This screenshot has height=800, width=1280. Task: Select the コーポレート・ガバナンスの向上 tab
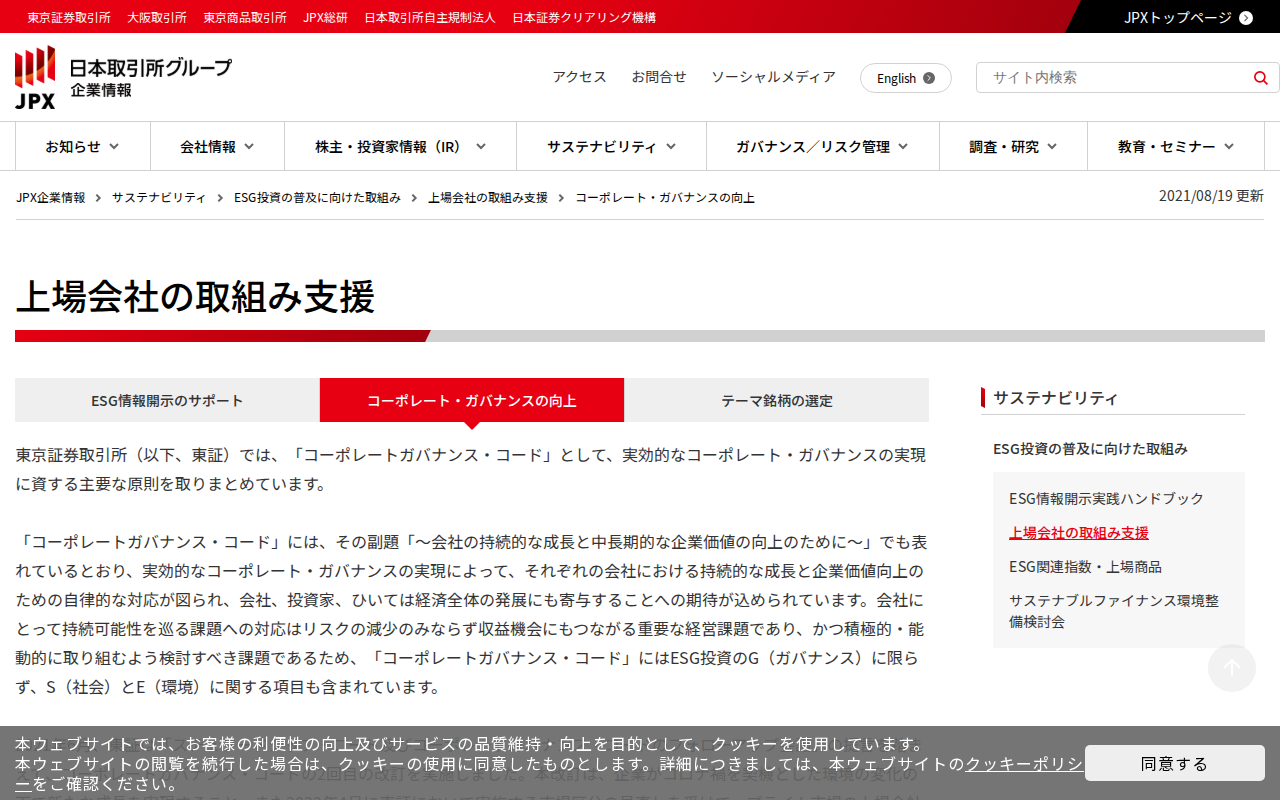tap(472, 400)
